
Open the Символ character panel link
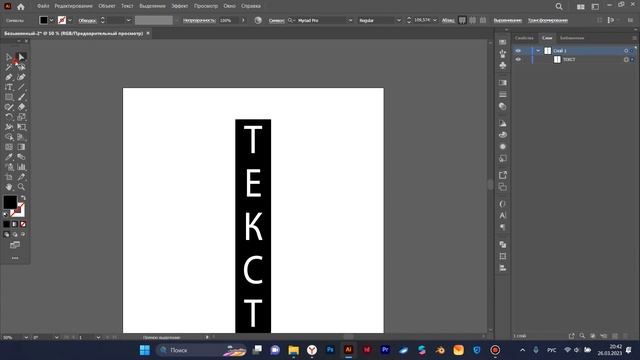click(x=276, y=20)
